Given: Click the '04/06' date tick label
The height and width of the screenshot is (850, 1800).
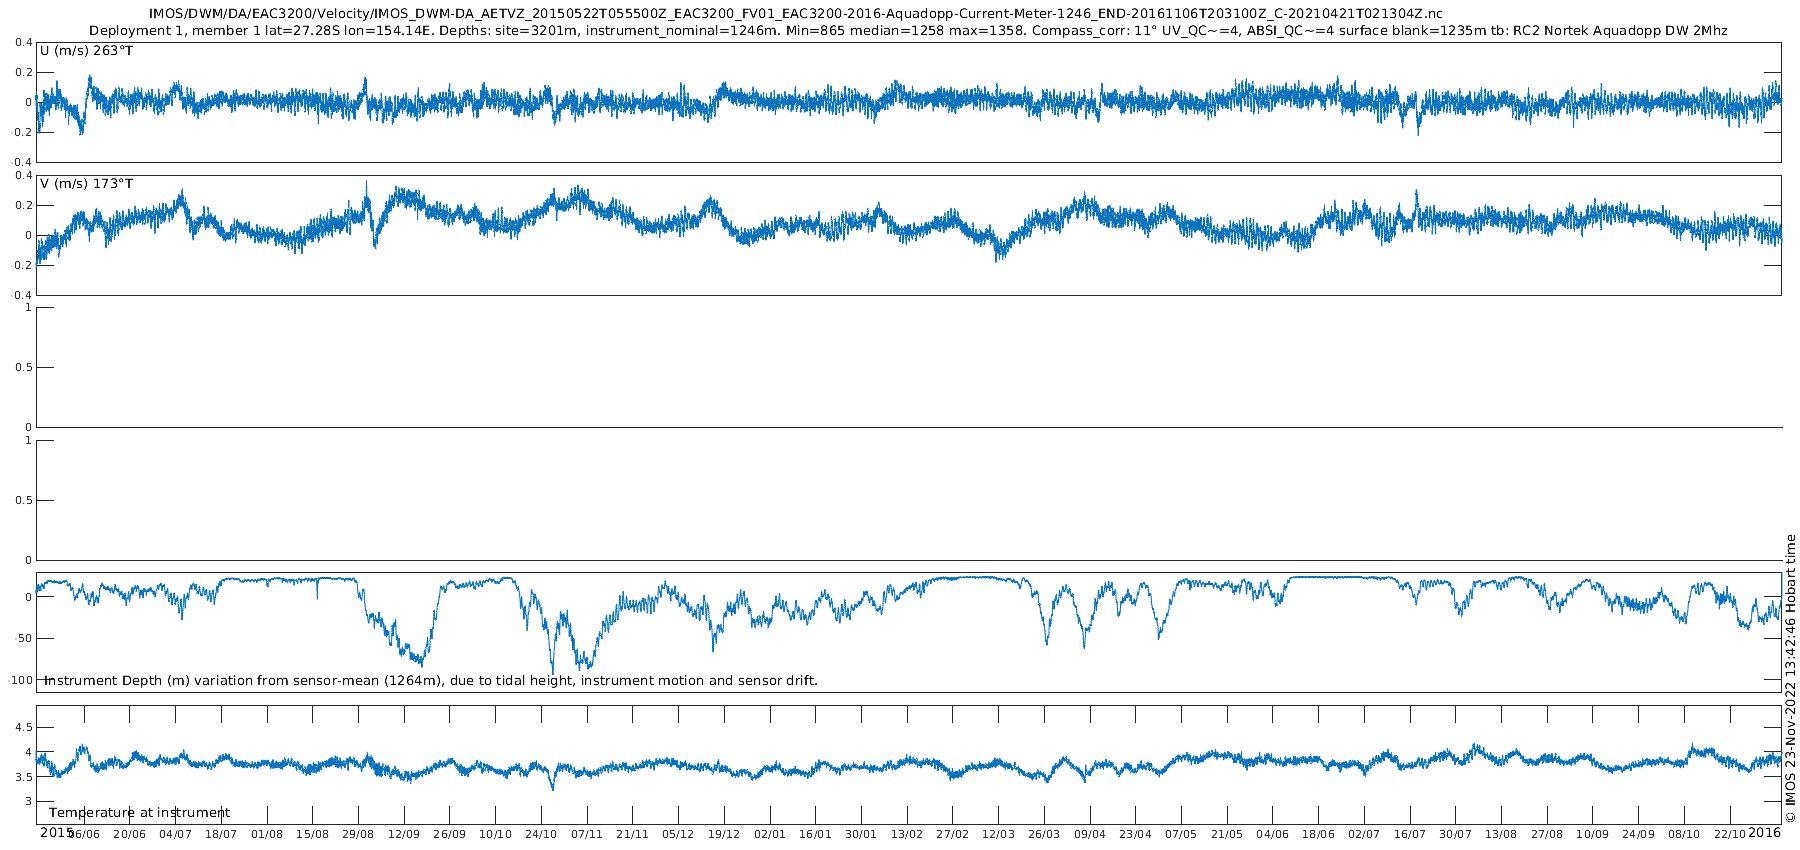Looking at the screenshot, I should [1273, 834].
